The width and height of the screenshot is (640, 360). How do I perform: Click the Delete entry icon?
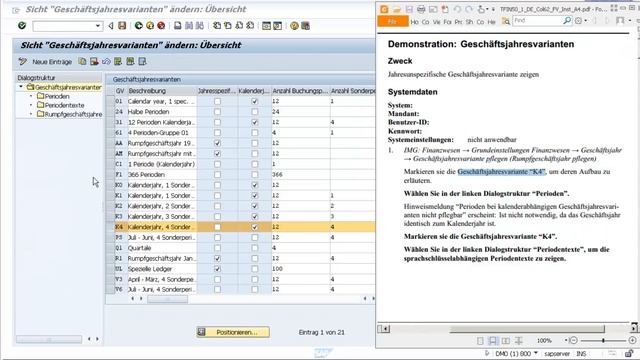pyautogui.click(x=94, y=62)
